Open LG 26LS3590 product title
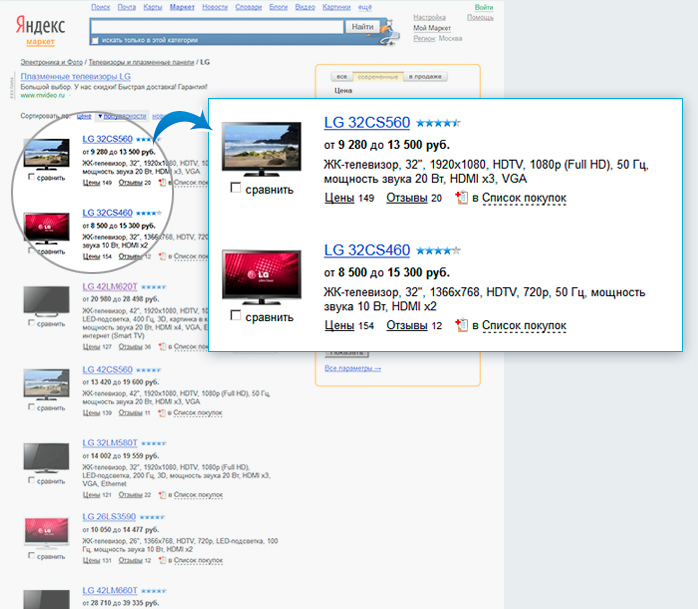This screenshot has height=609, width=698. click(109, 517)
